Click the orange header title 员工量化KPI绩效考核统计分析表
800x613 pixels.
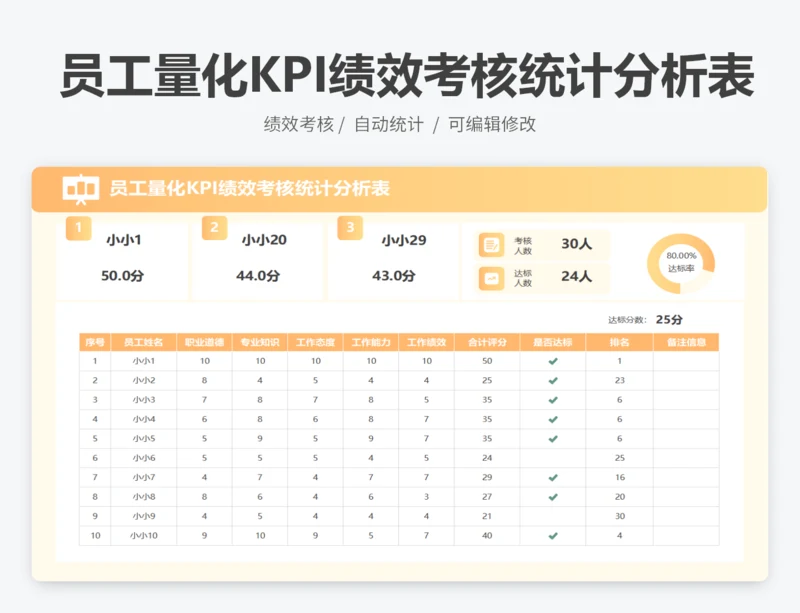point(249,188)
